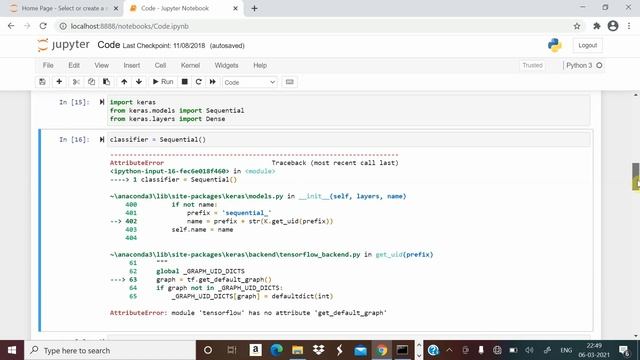Open the notifications action center

624,350
